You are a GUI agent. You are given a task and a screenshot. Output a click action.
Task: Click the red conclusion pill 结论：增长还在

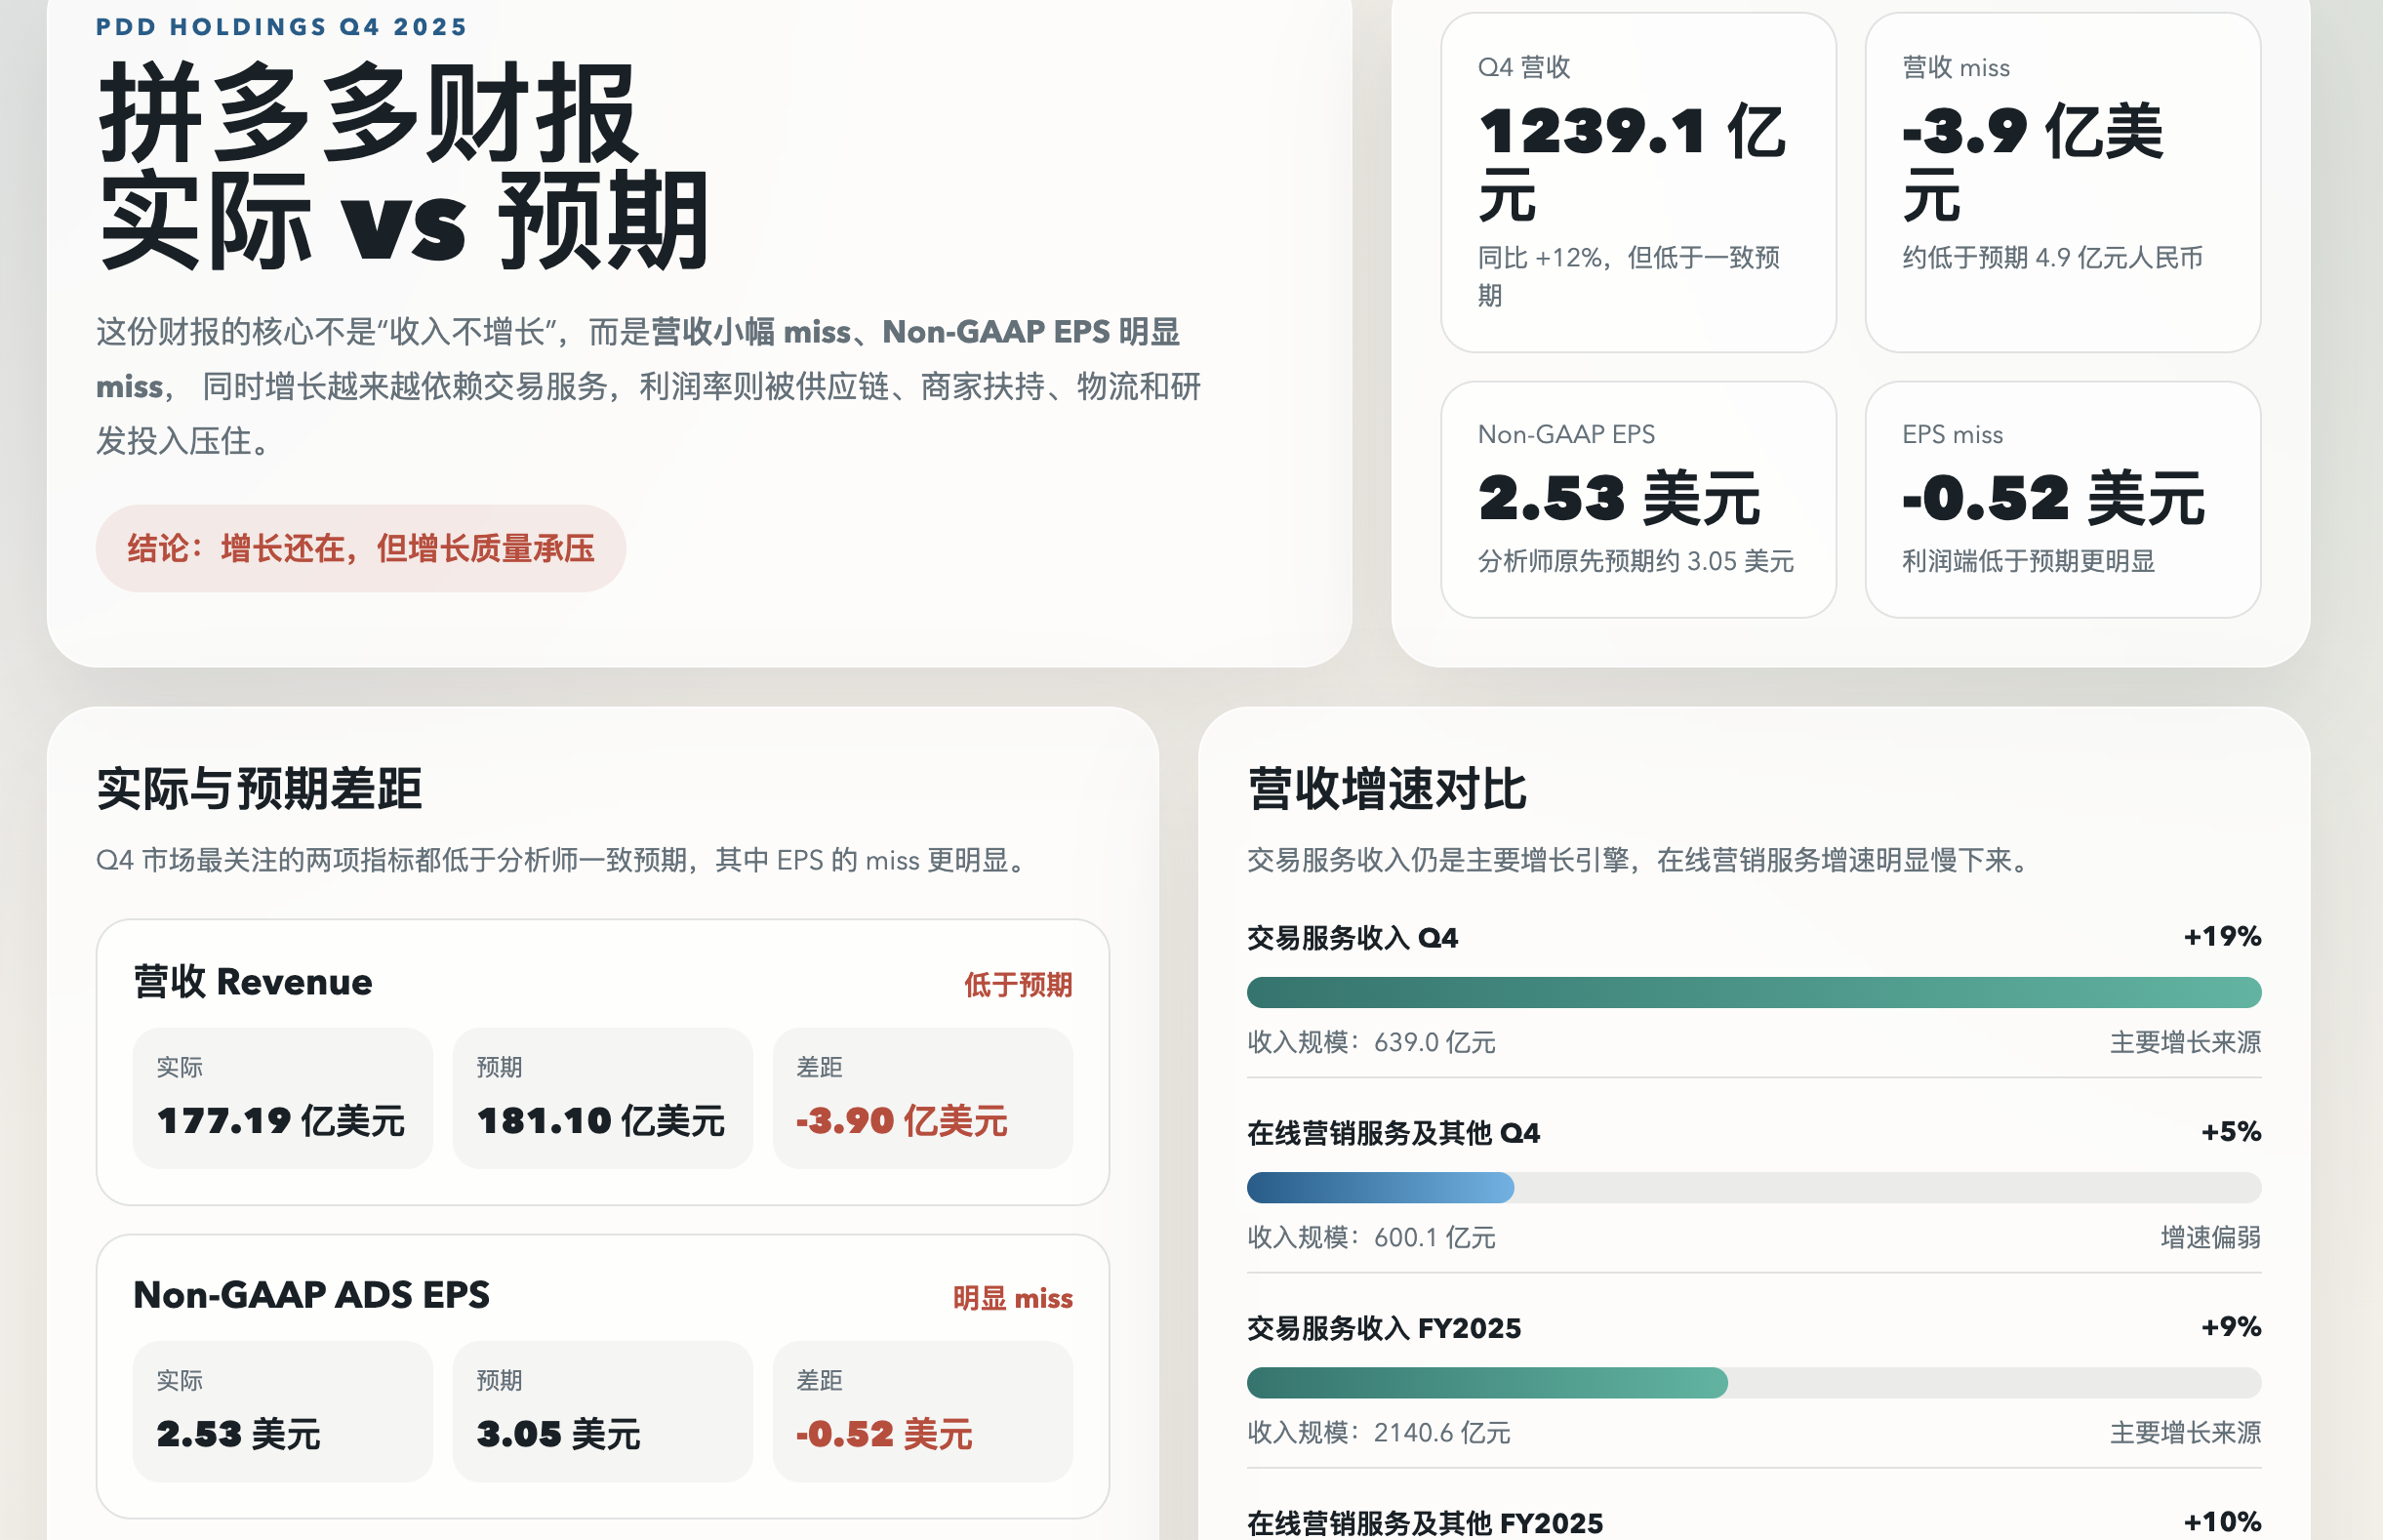tap(360, 548)
